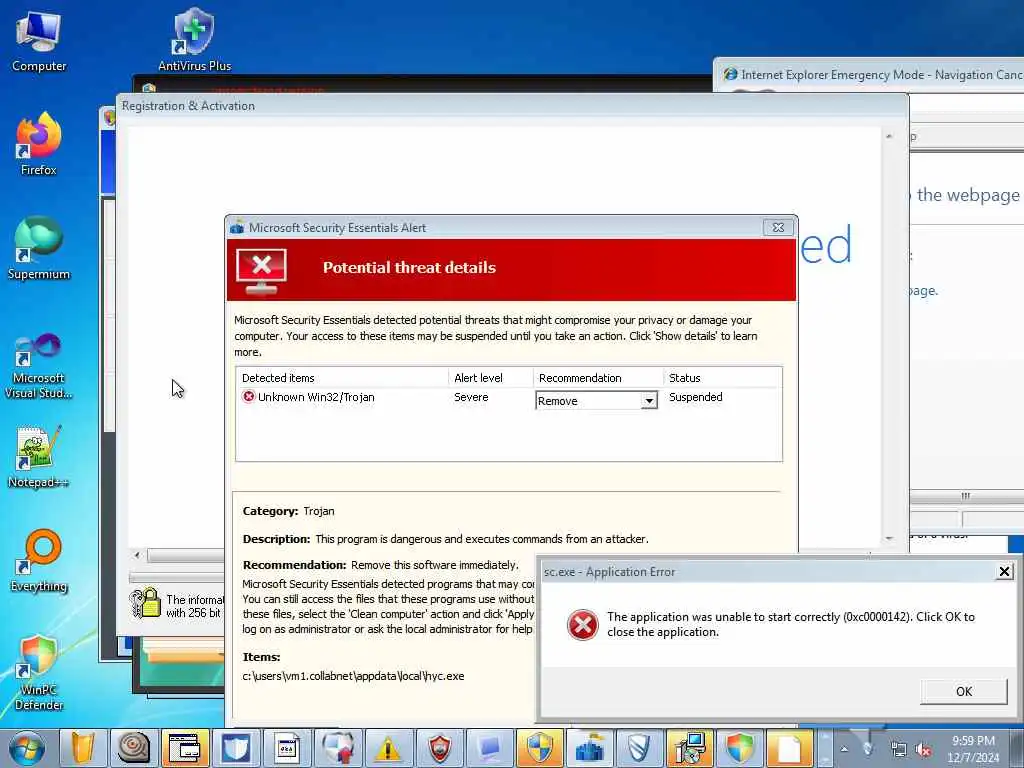The width and height of the screenshot is (1024, 768).
Task: Click the padlock keys icon in Registration window
Action: point(145,603)
